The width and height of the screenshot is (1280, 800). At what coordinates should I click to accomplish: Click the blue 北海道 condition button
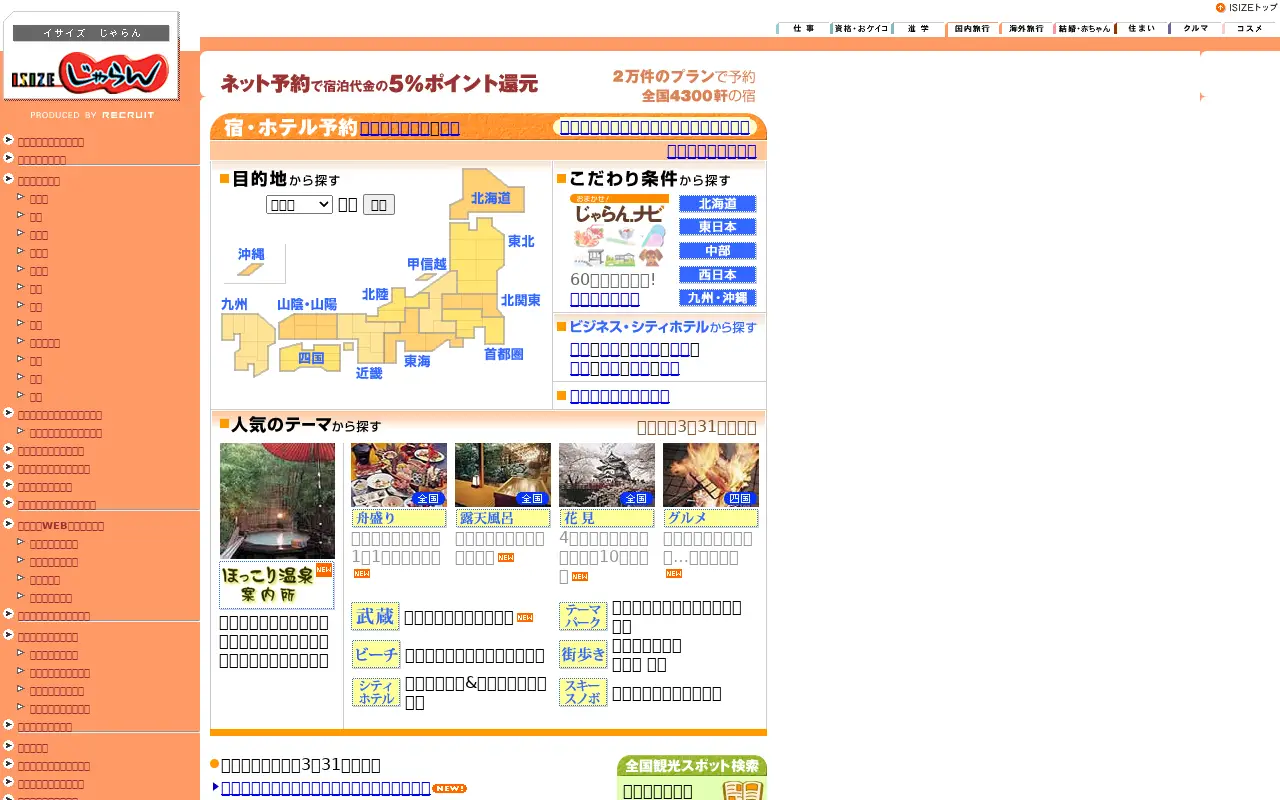pyautogui.click(x=717, y=204)
